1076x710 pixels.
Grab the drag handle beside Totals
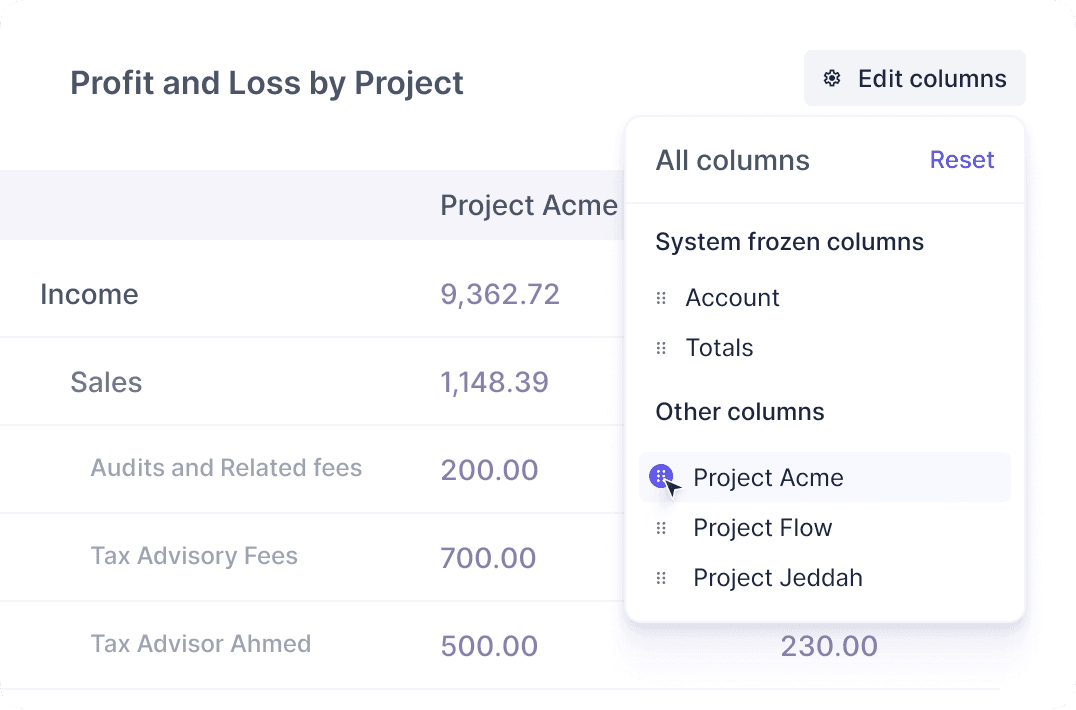click(x=661, y=348)
